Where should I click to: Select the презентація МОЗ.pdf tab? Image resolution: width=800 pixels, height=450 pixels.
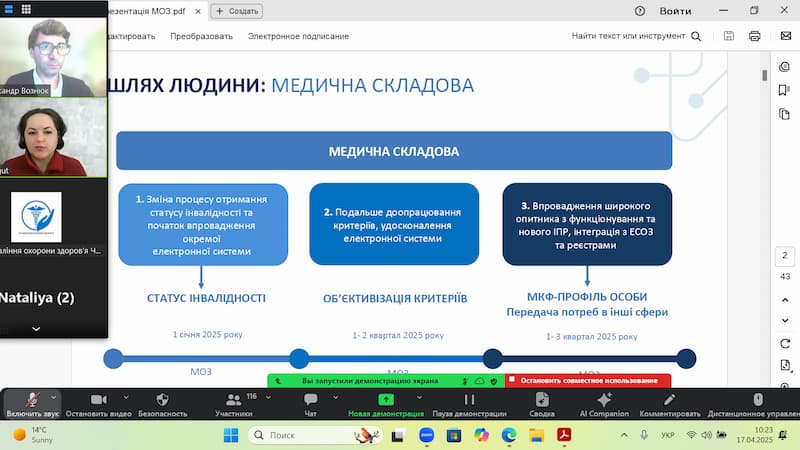click(x=148, y=11)
